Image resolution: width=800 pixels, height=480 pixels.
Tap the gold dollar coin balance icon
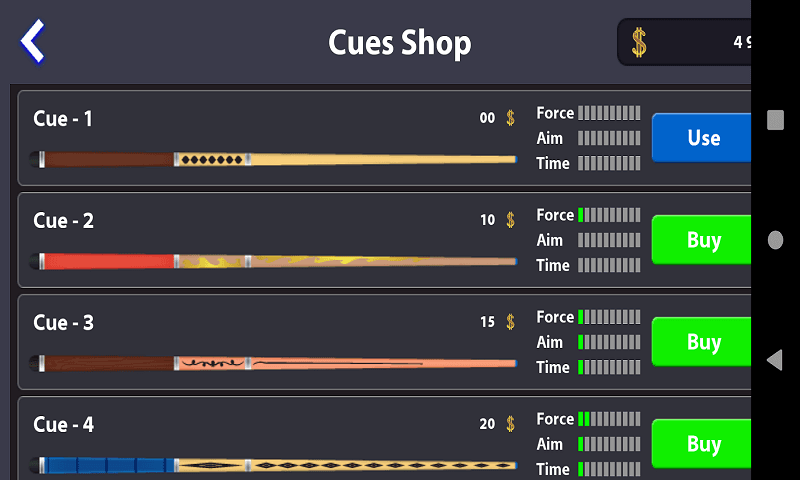click(639, 42)
